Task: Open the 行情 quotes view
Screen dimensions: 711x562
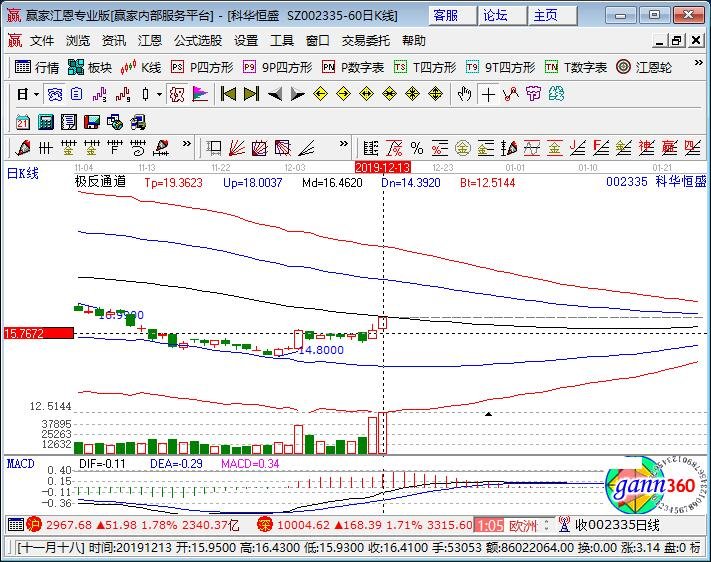Action: [x=37, y=68]
